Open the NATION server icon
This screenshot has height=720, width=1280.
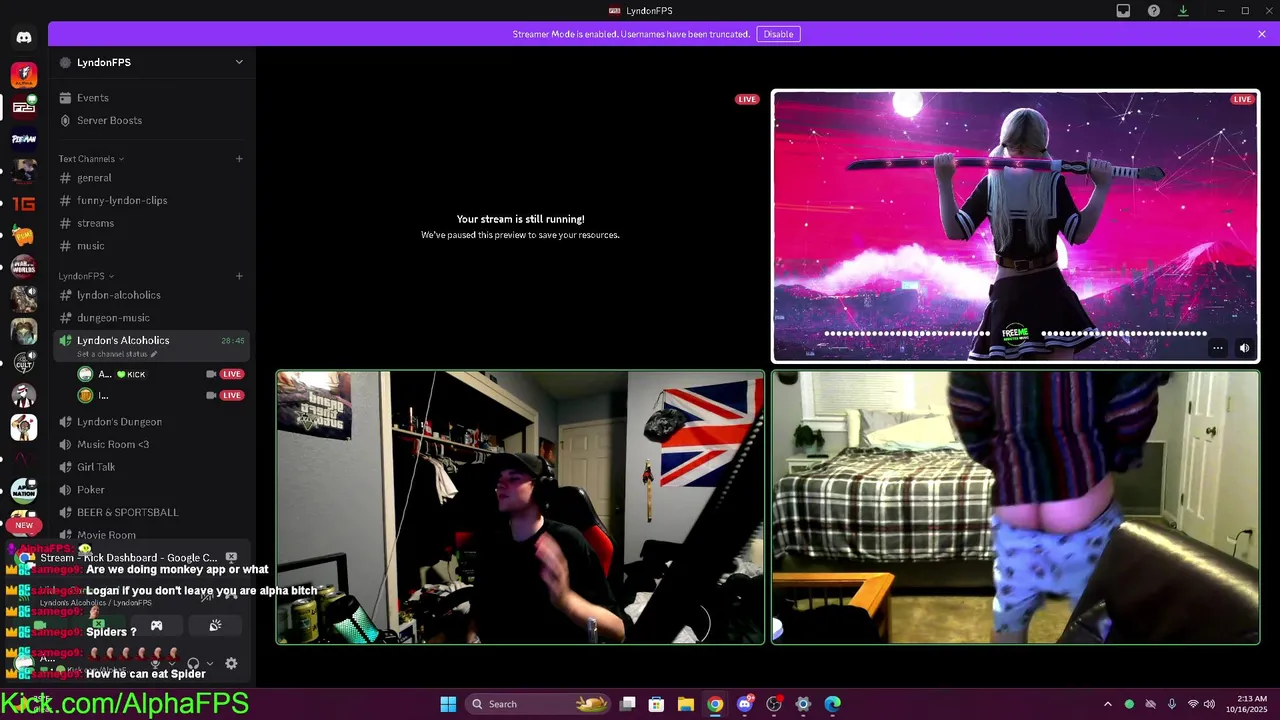(24, 491)
